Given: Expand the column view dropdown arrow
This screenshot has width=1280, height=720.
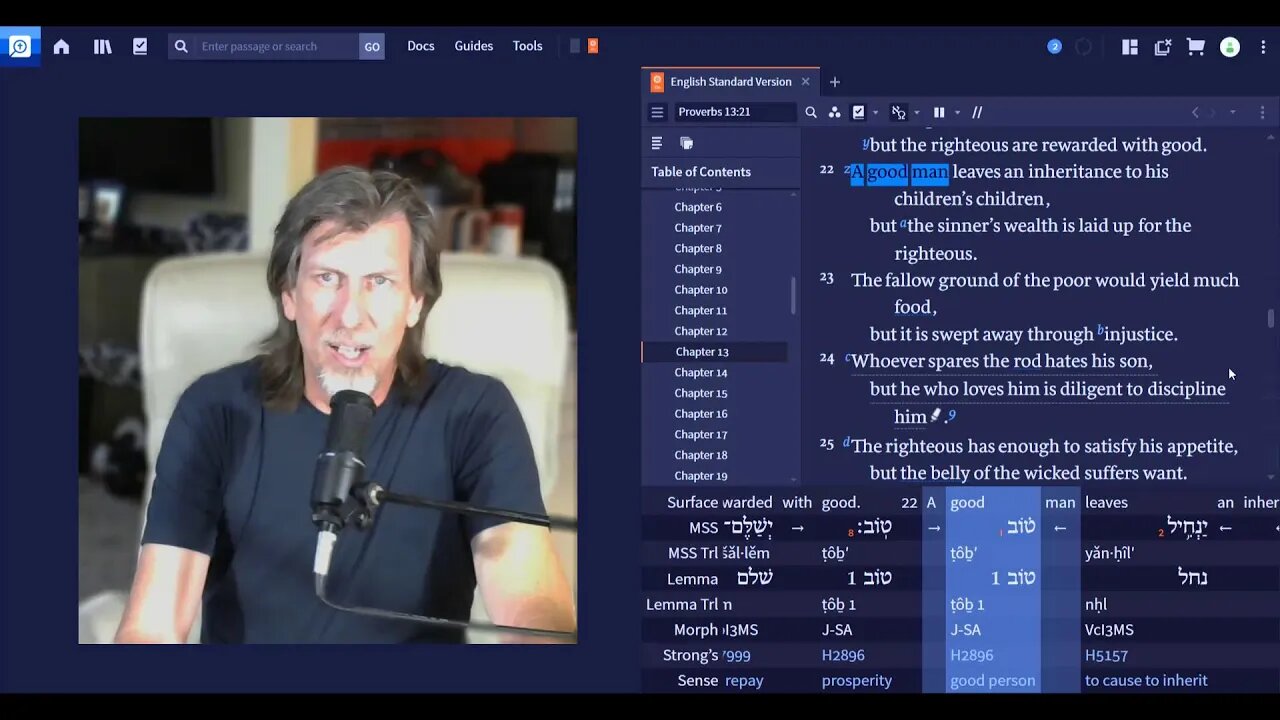Looking at the screenshot, I should tap(957, 112).
